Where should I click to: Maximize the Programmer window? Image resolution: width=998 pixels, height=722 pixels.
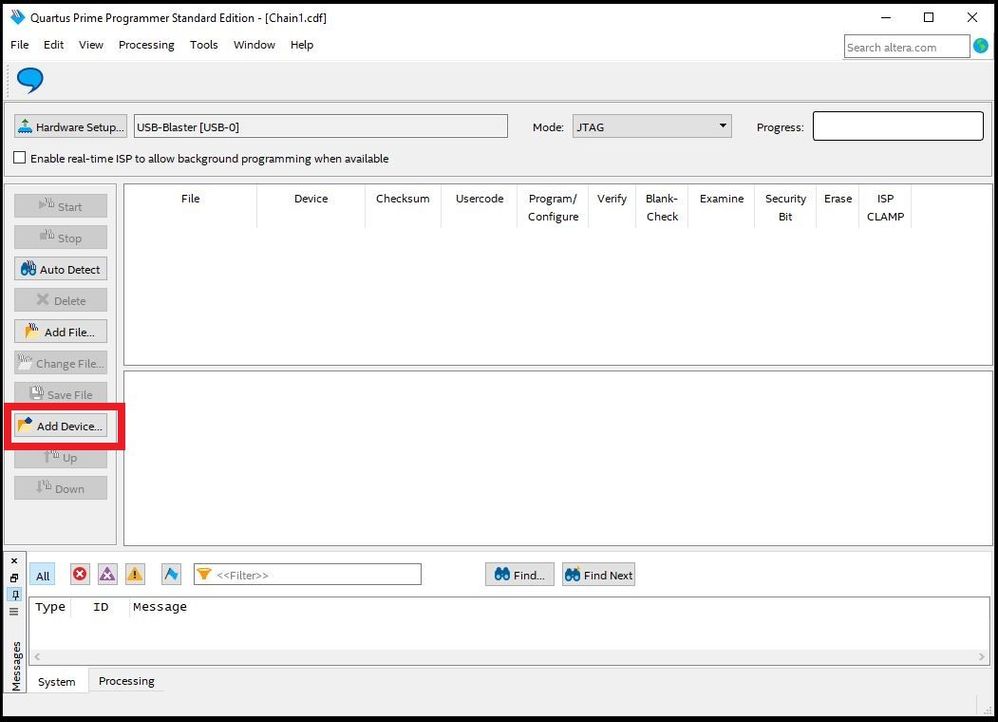coord(929,17)
